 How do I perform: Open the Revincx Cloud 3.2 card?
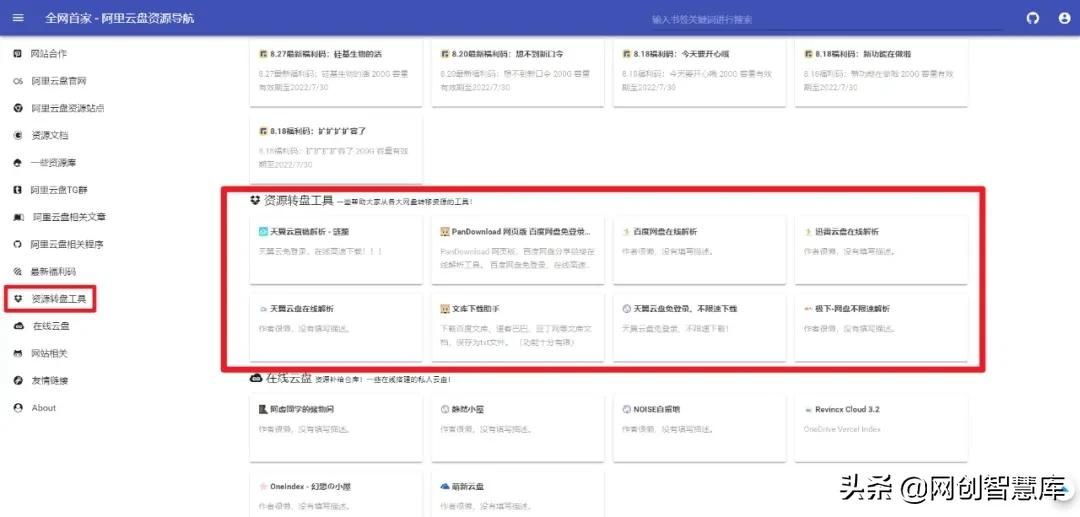tap(881, 427)
